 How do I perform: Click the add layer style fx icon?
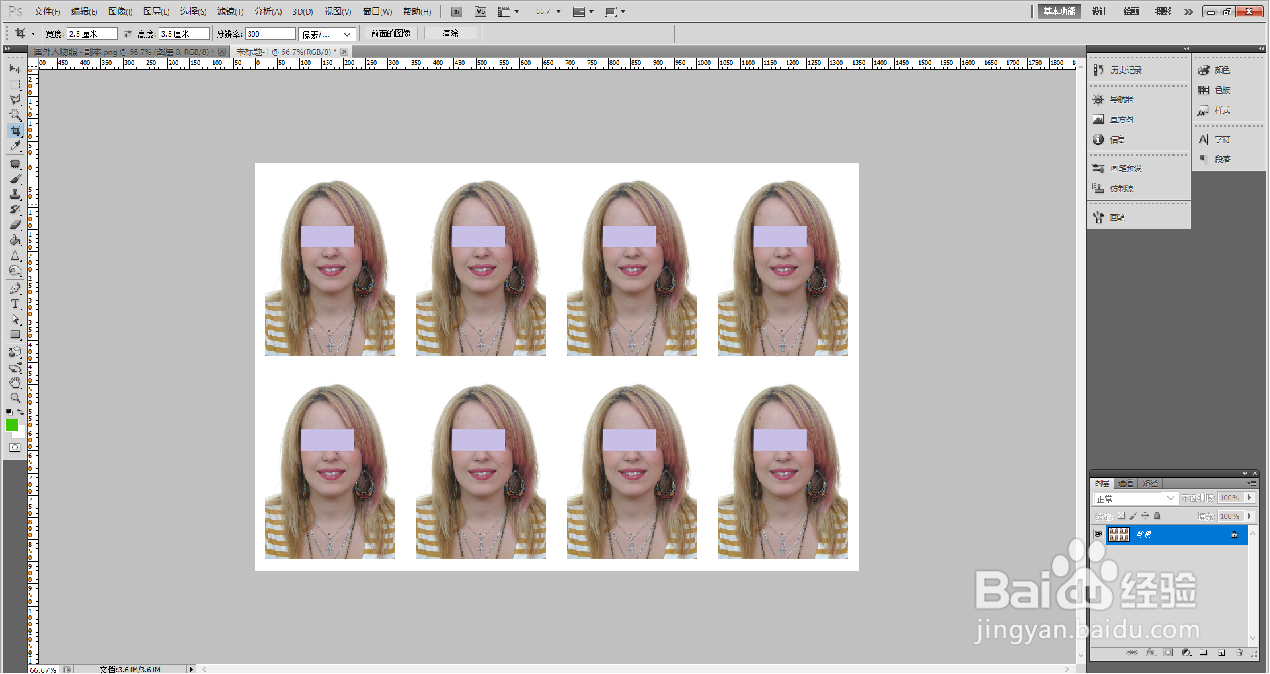(1151, 653)
